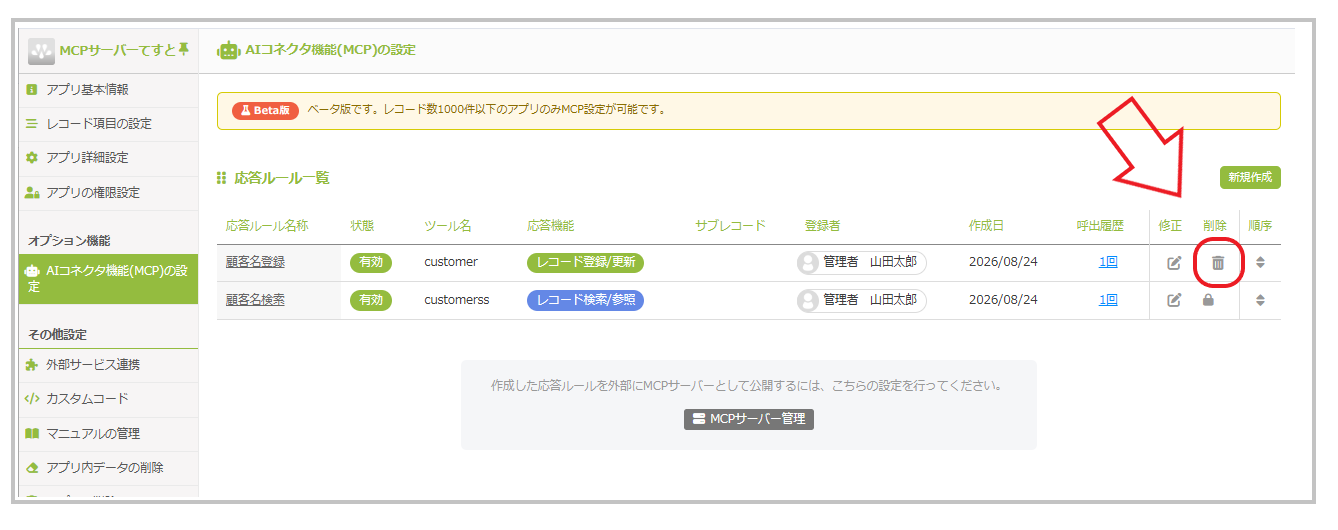The image size is (1338, 530).
Task: Click the list icon next to レコード項目の設定
Action: pyautogui.click(x=32, y=124)
